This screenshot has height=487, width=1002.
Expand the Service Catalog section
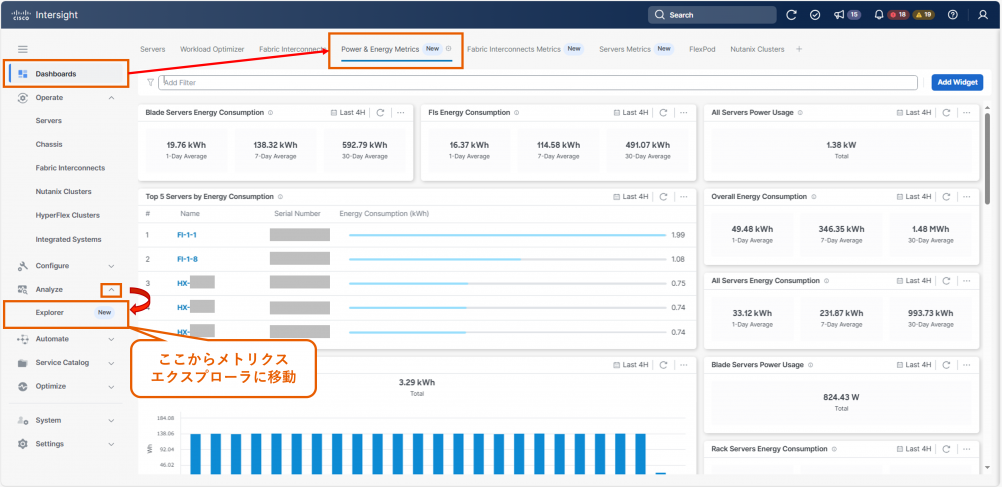pos(111,362)
